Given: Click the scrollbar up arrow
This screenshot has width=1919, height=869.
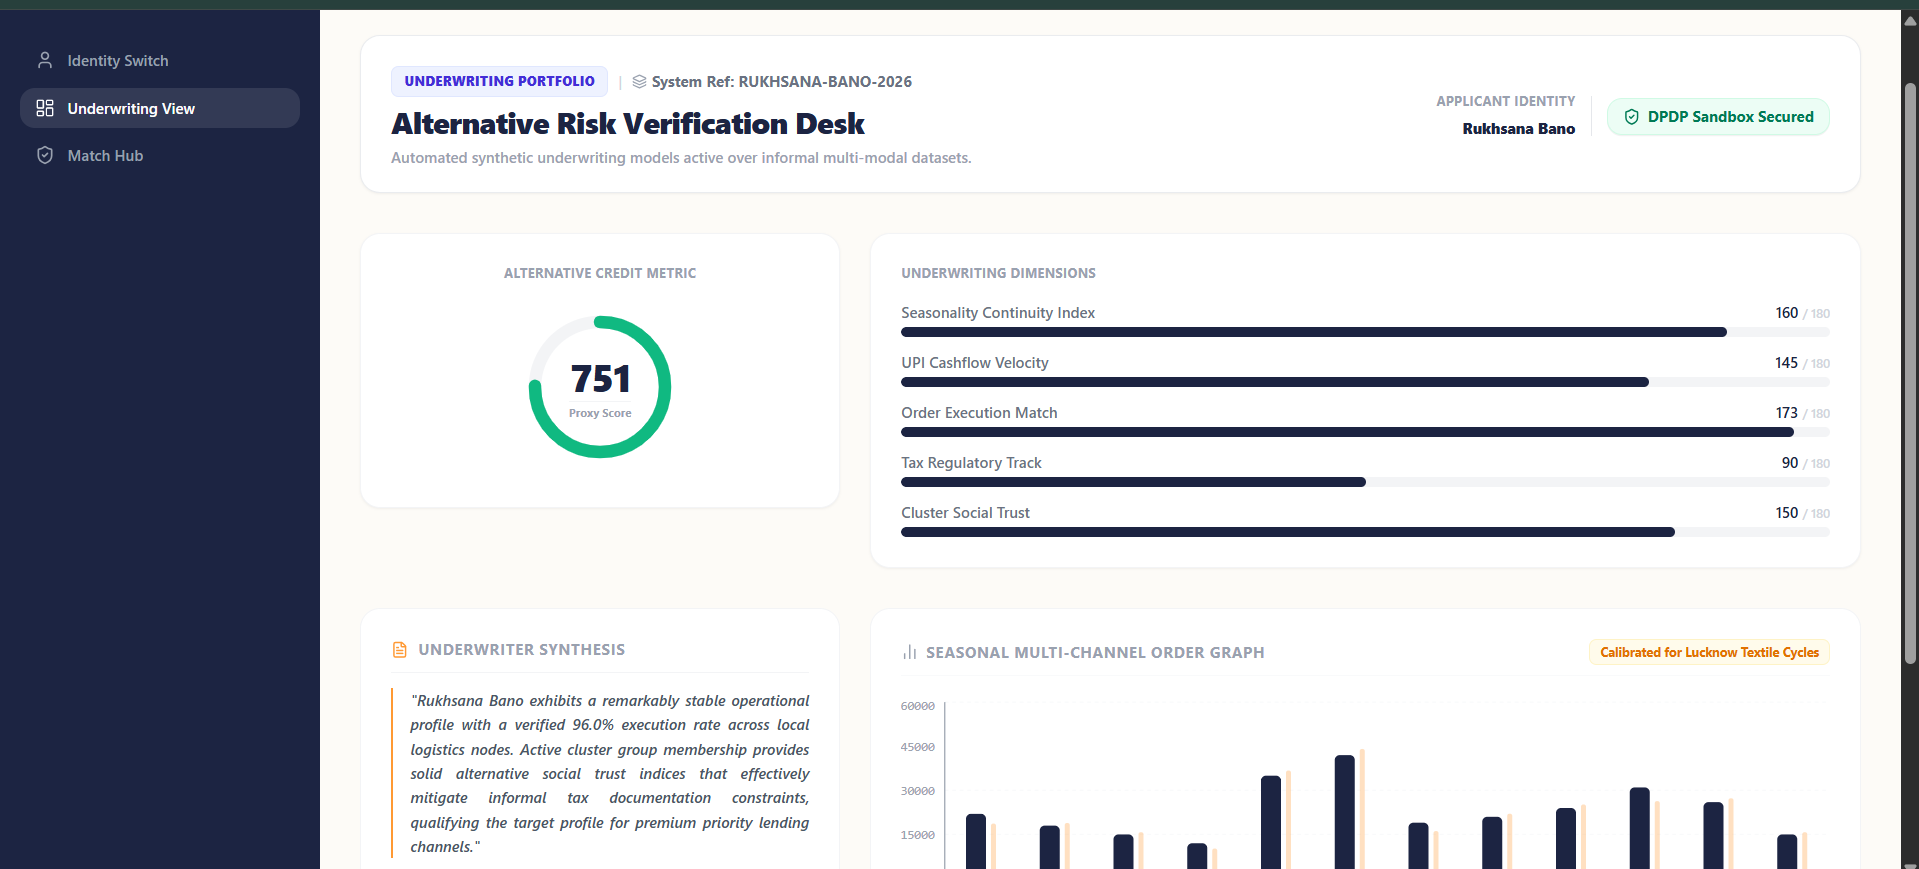Looking at the screenshot, I should click(x=1910, y=20).
